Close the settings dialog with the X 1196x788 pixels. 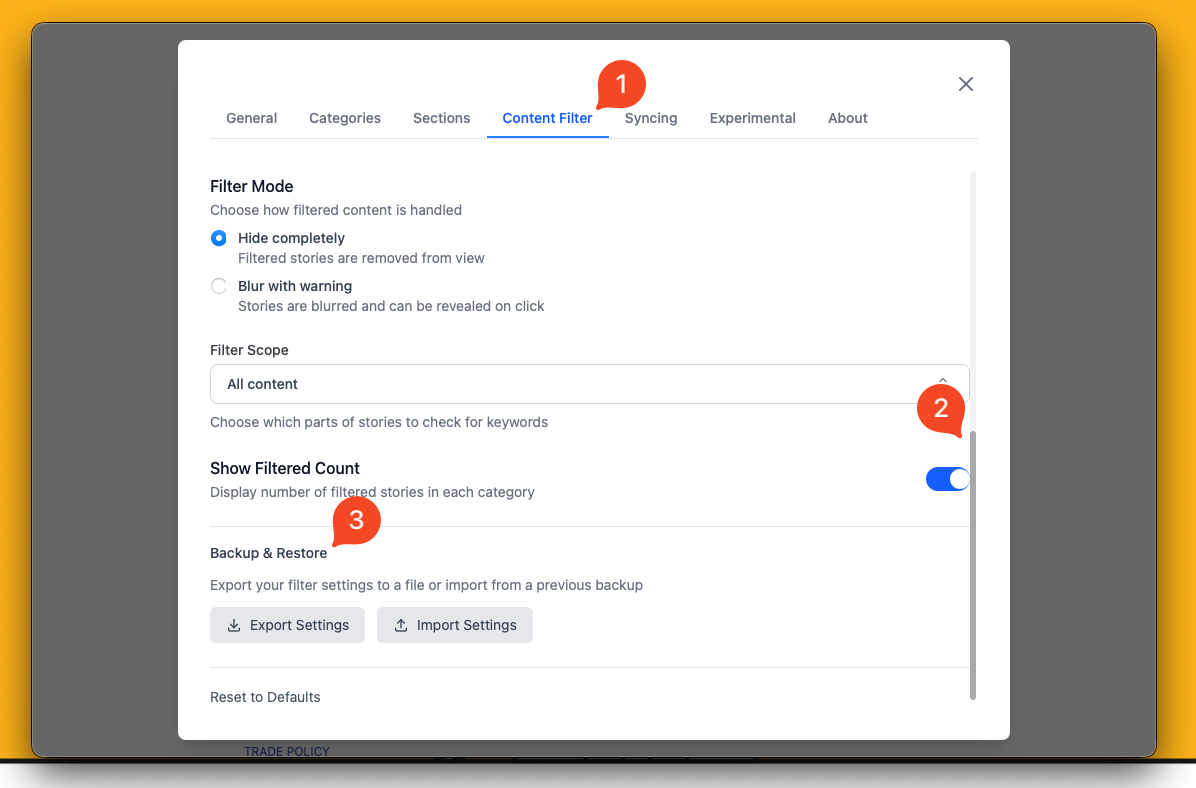(965, 84)
